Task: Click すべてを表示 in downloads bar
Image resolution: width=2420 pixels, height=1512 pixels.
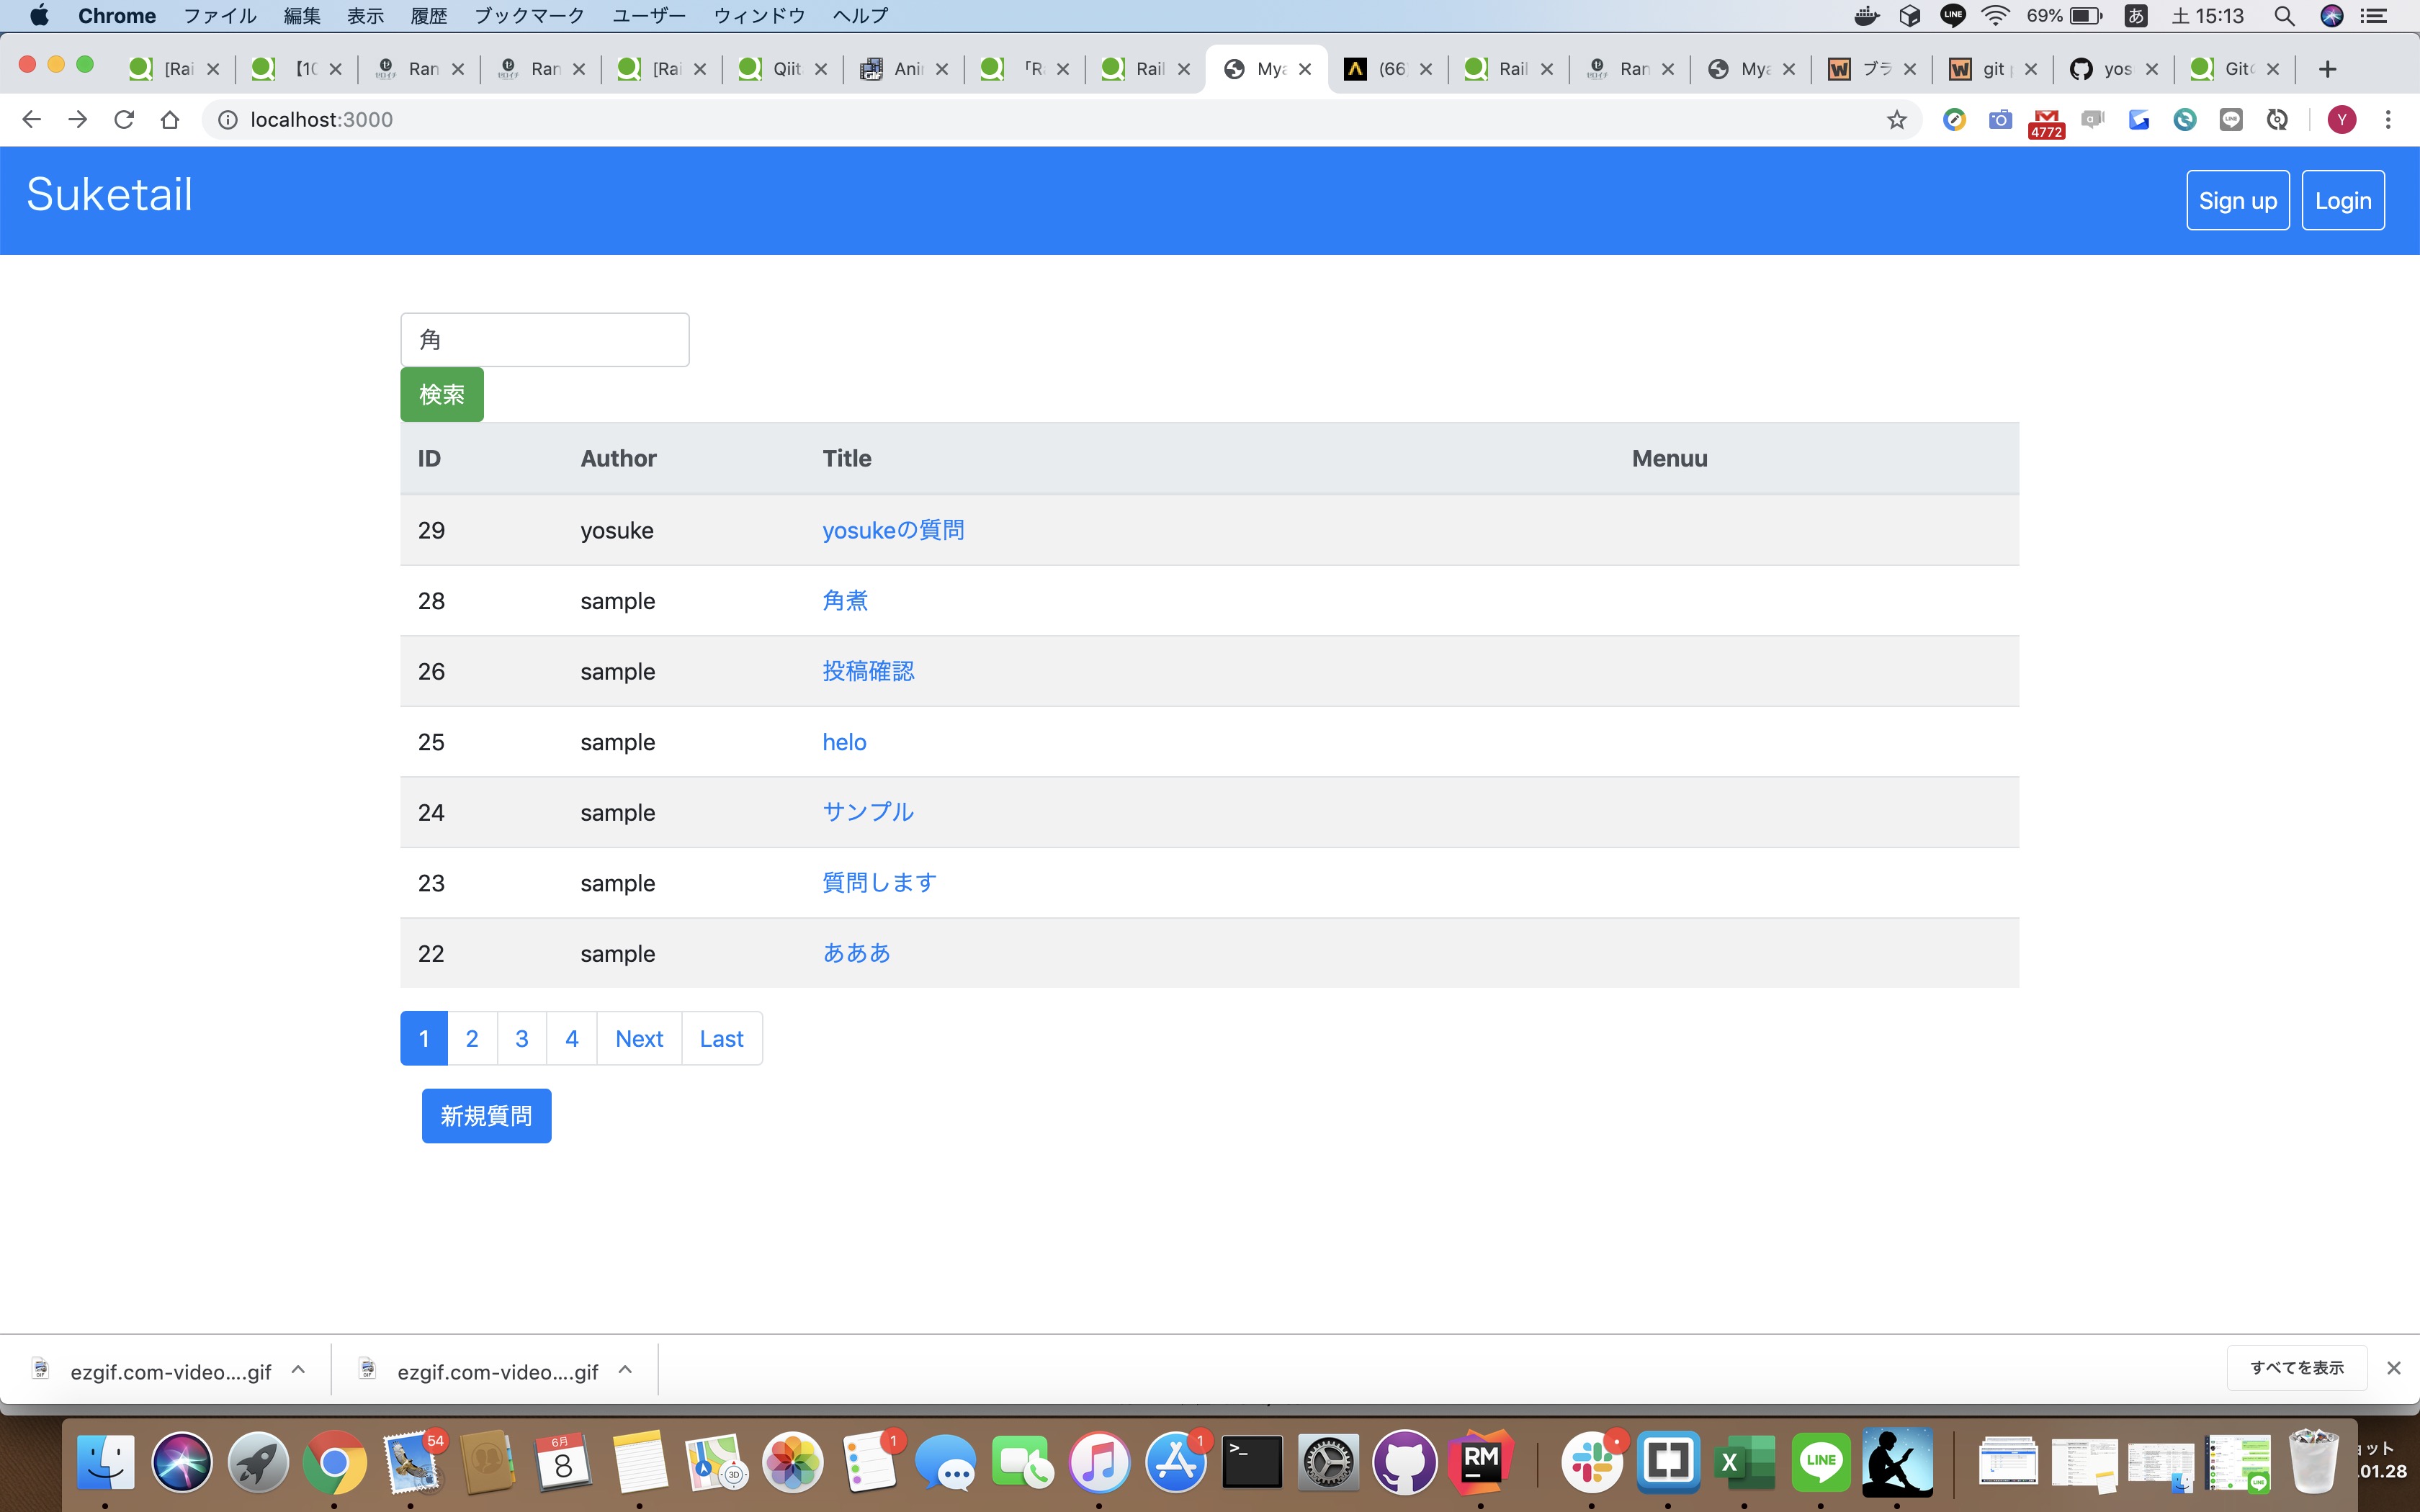Action: pyautogui.click(x=2296, y=1368)
